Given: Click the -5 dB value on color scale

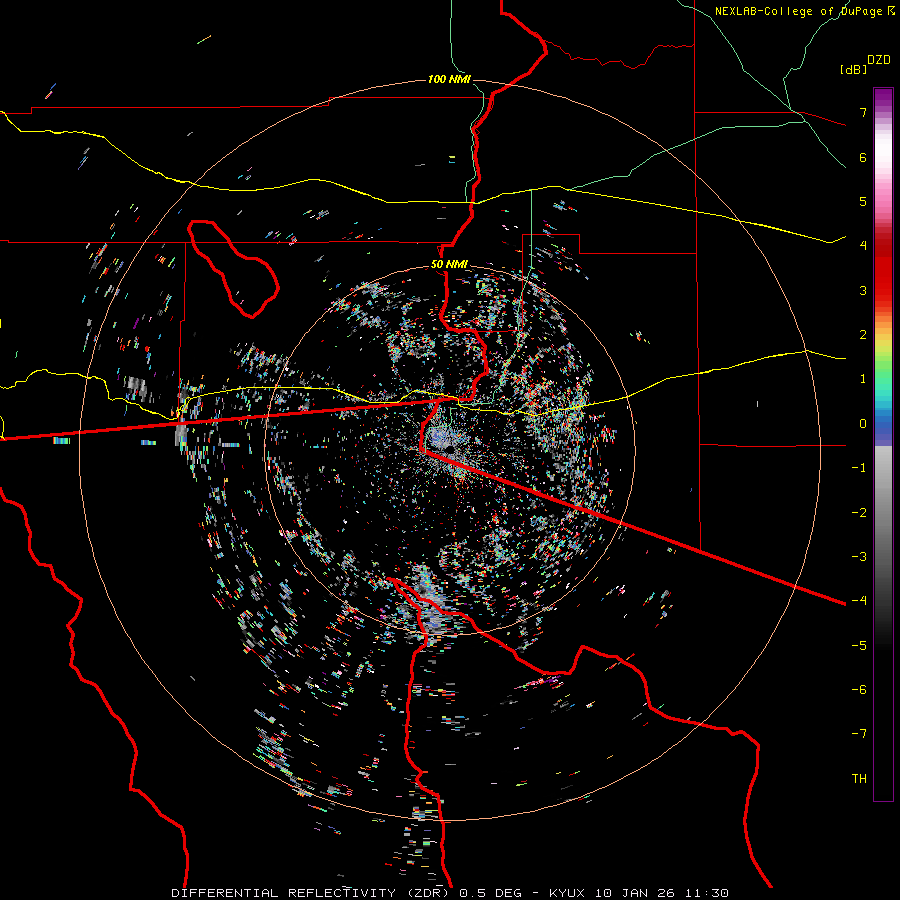Looking at the screenshot, I should coord(859,646).
